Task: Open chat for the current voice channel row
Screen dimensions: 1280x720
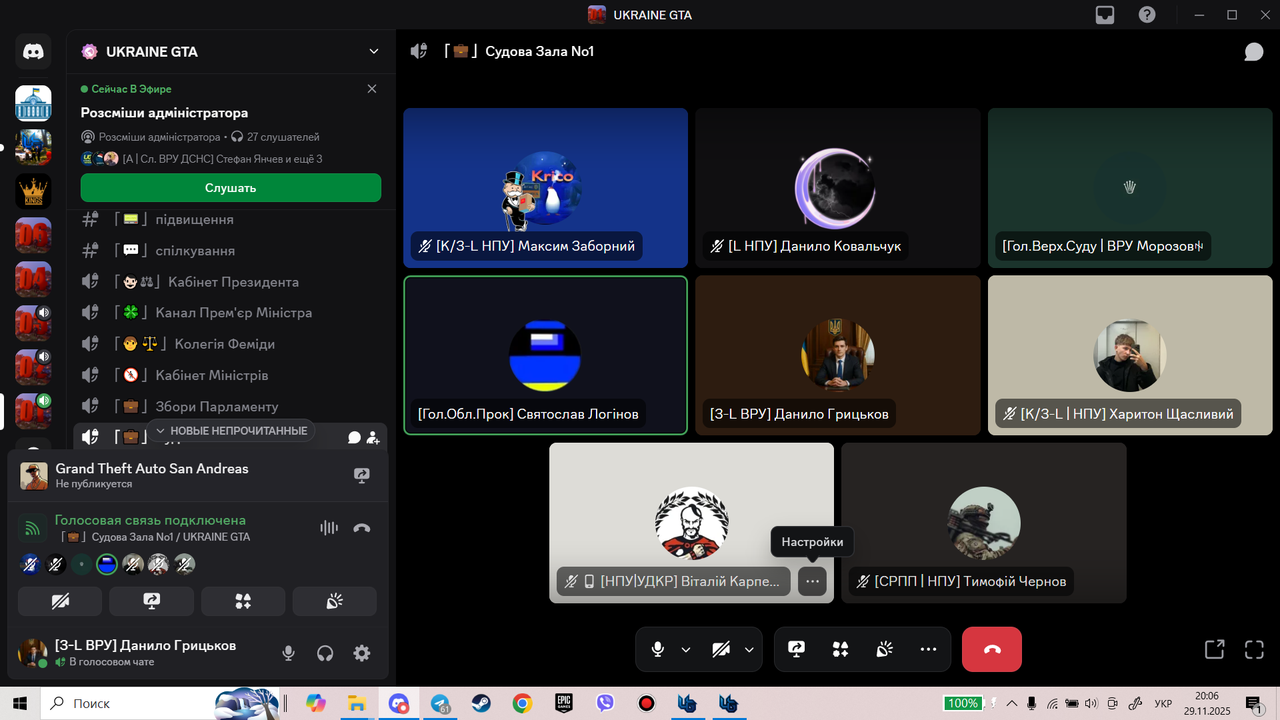Action: coord(354,437)
